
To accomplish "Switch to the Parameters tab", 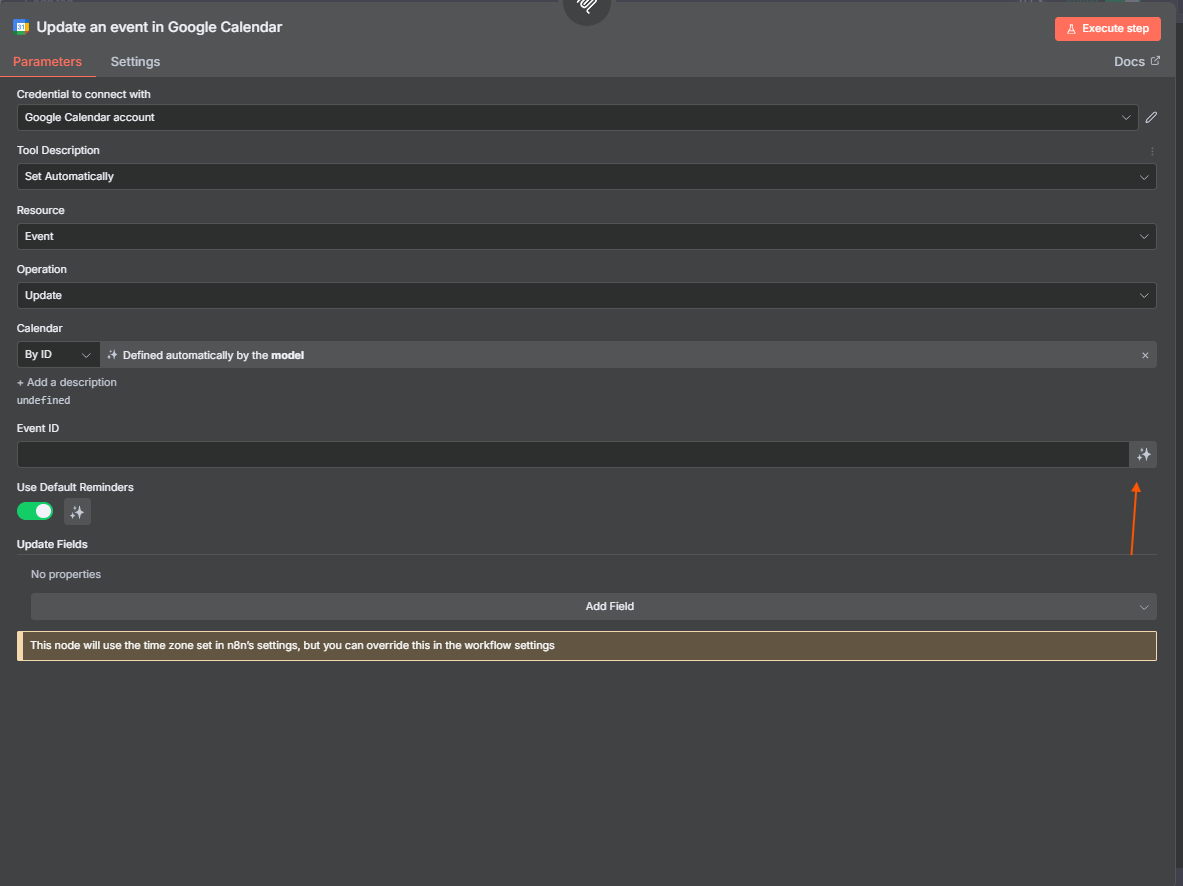I will click(x=48, y=62).
